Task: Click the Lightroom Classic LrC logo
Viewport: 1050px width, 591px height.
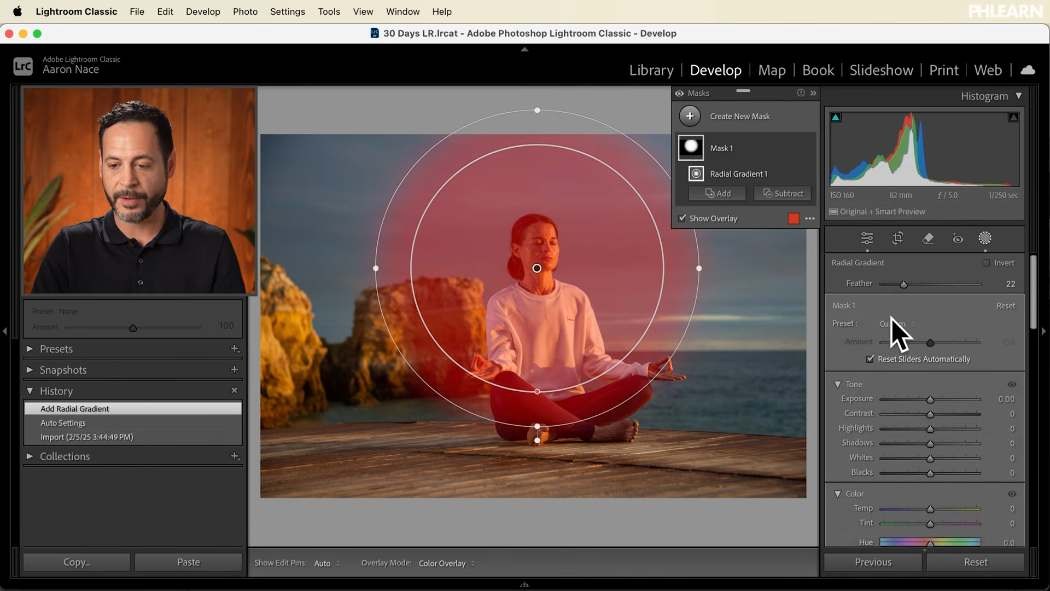Action: (23, 66)
